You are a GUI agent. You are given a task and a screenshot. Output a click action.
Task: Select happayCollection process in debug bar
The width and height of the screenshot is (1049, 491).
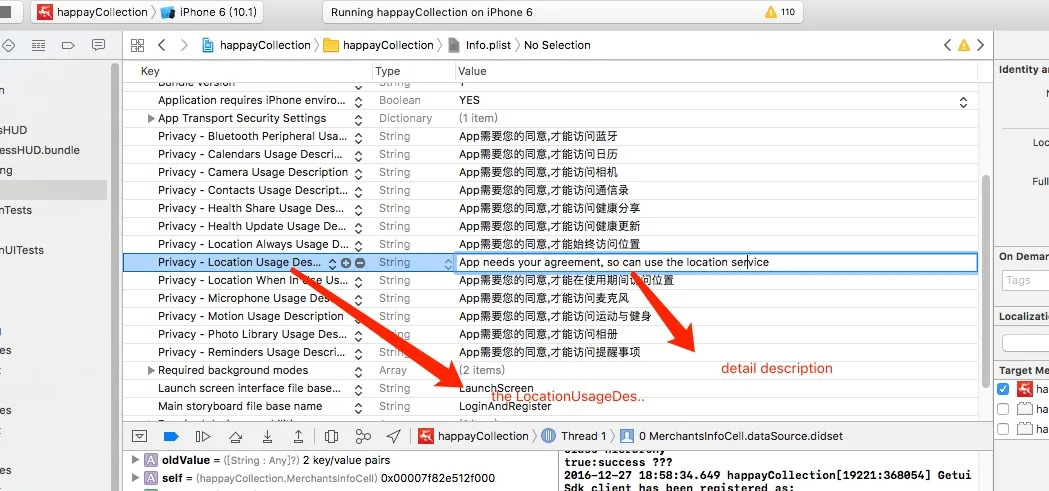tap(473, 436)
